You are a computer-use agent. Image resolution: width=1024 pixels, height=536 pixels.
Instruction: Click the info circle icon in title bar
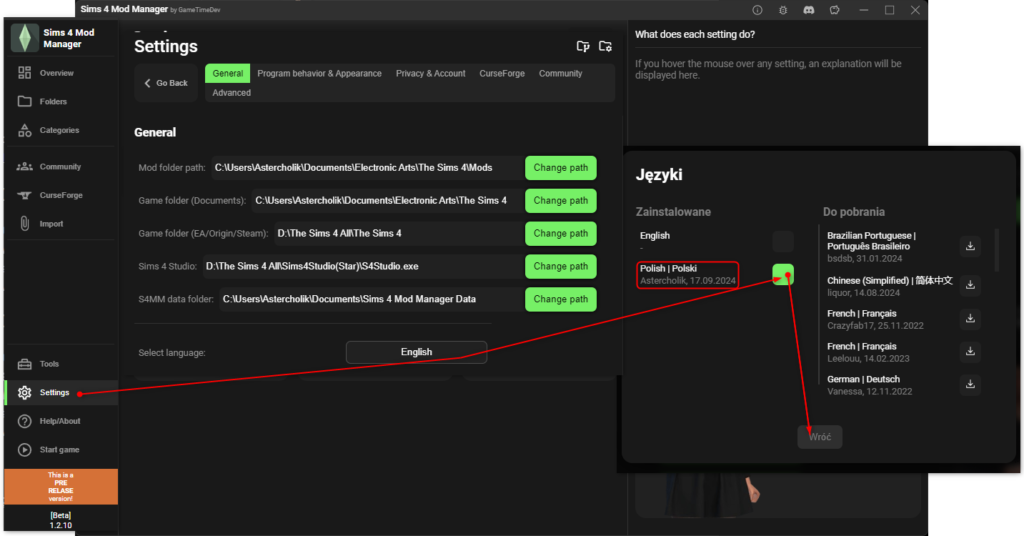[x=757, y=10]
